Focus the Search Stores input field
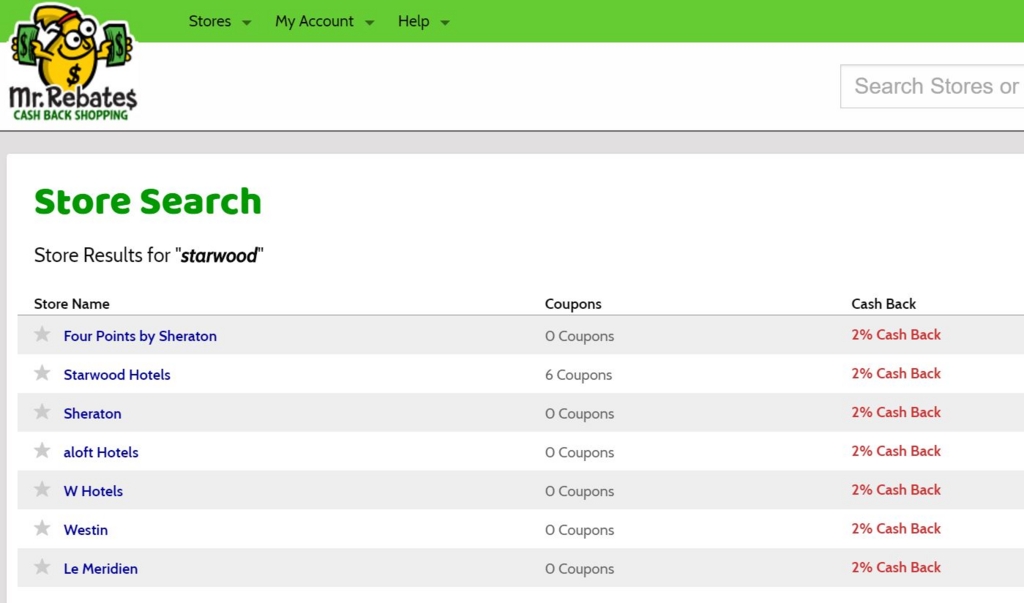1024x603 pixels. (x=932, y=86)
